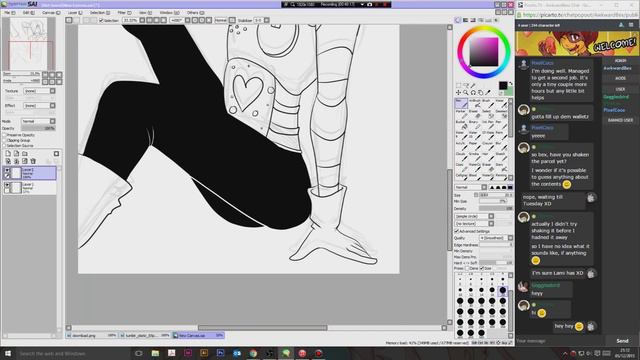
Task: Pick the zoom magnifier tool
Action: click(x=466, y=93)
